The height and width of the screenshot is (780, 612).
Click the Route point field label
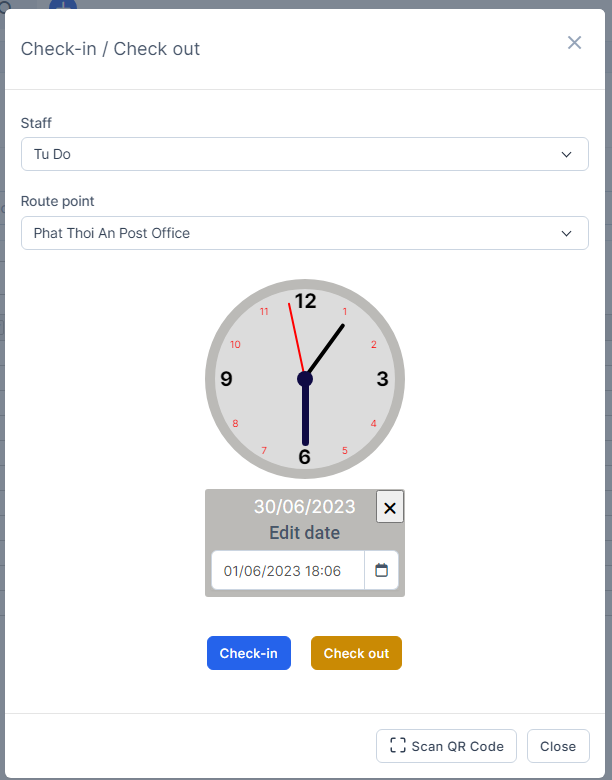point(58,201)
